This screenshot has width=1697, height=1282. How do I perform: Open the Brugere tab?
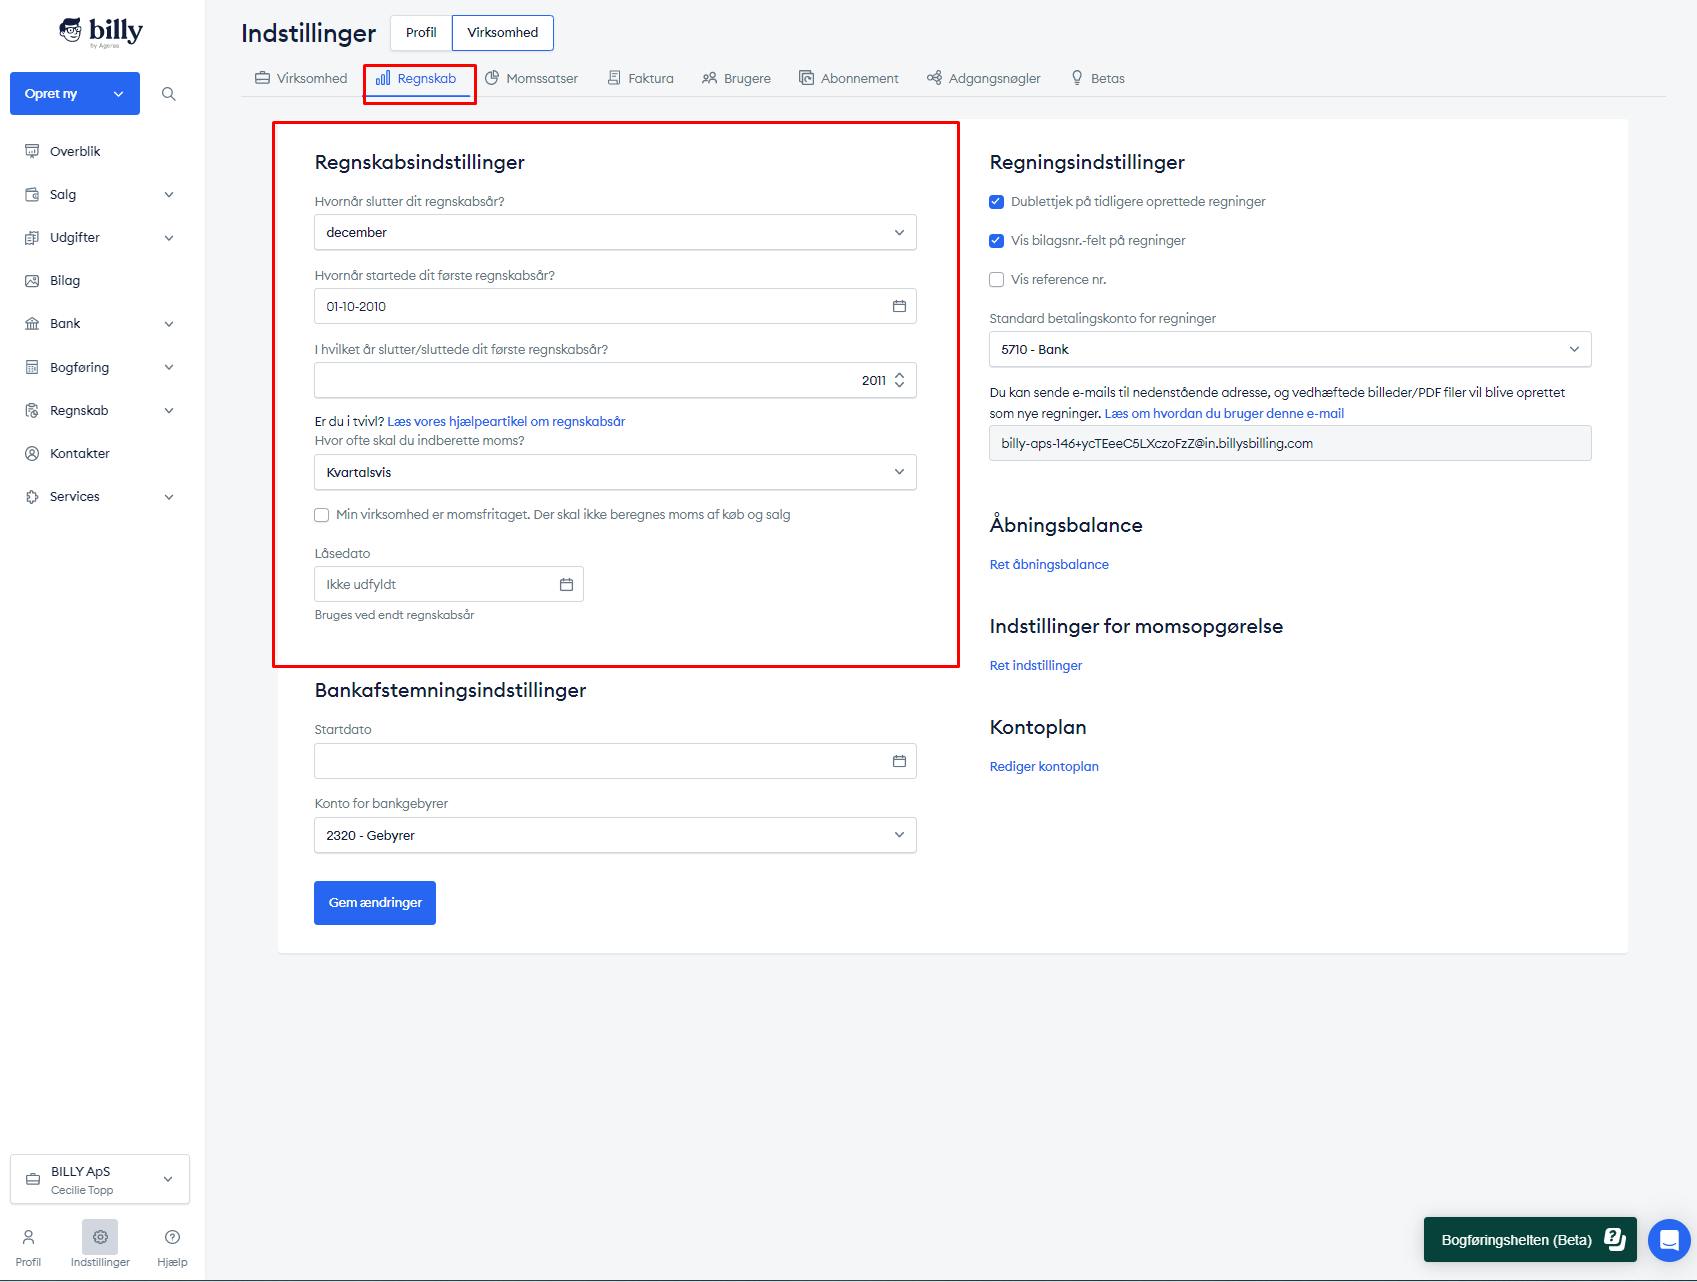click(x=736, y=78)
